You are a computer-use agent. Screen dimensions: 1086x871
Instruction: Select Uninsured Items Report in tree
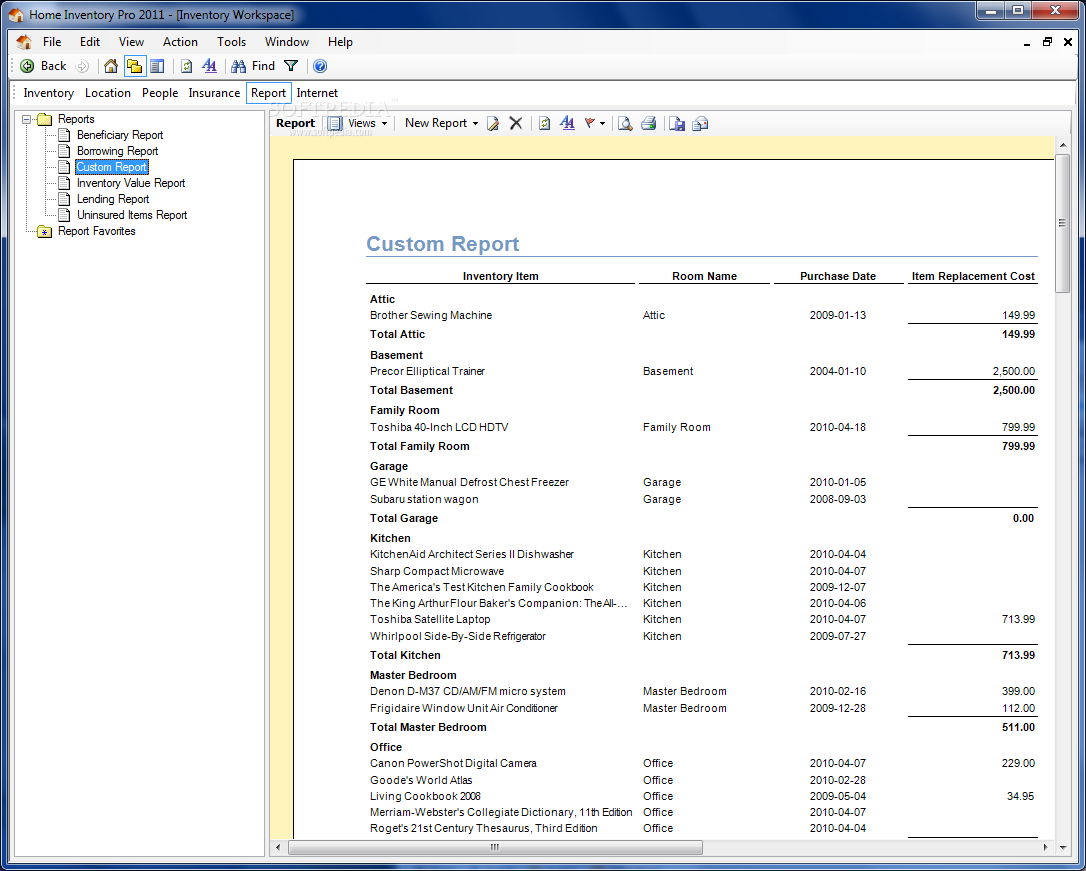coord(132,215)
